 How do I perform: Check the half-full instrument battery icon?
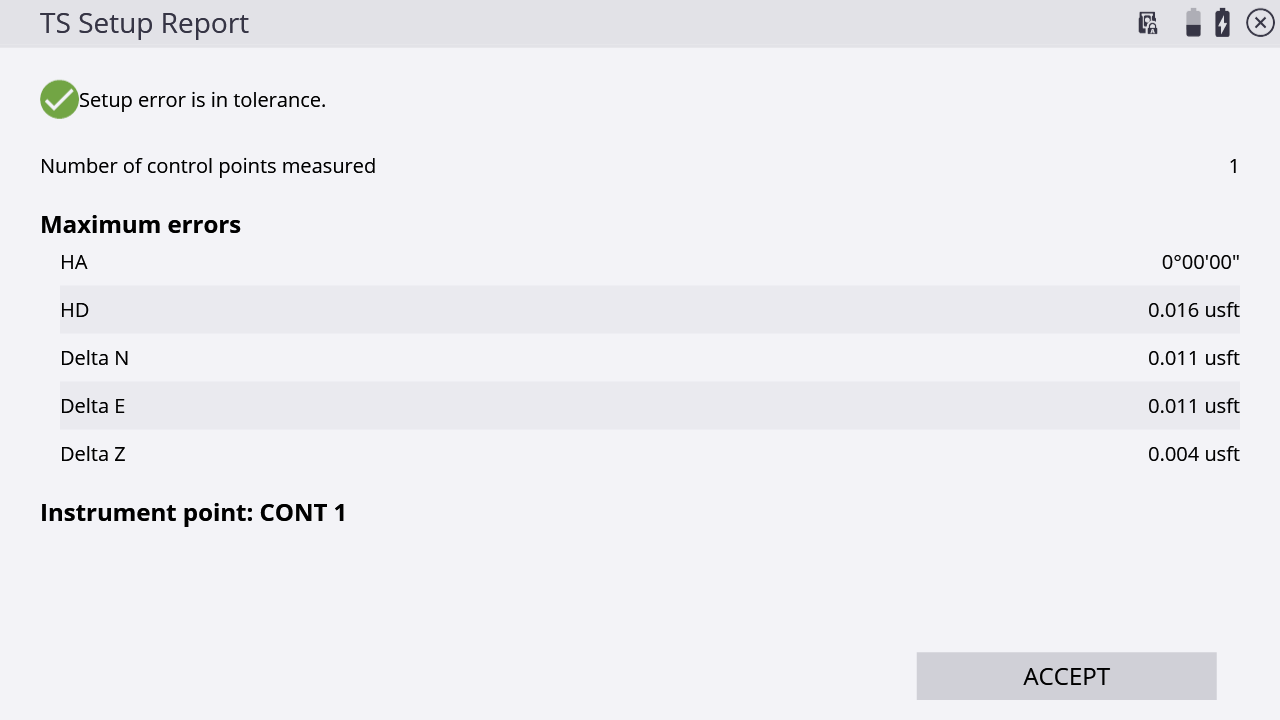click(1193, 23)
